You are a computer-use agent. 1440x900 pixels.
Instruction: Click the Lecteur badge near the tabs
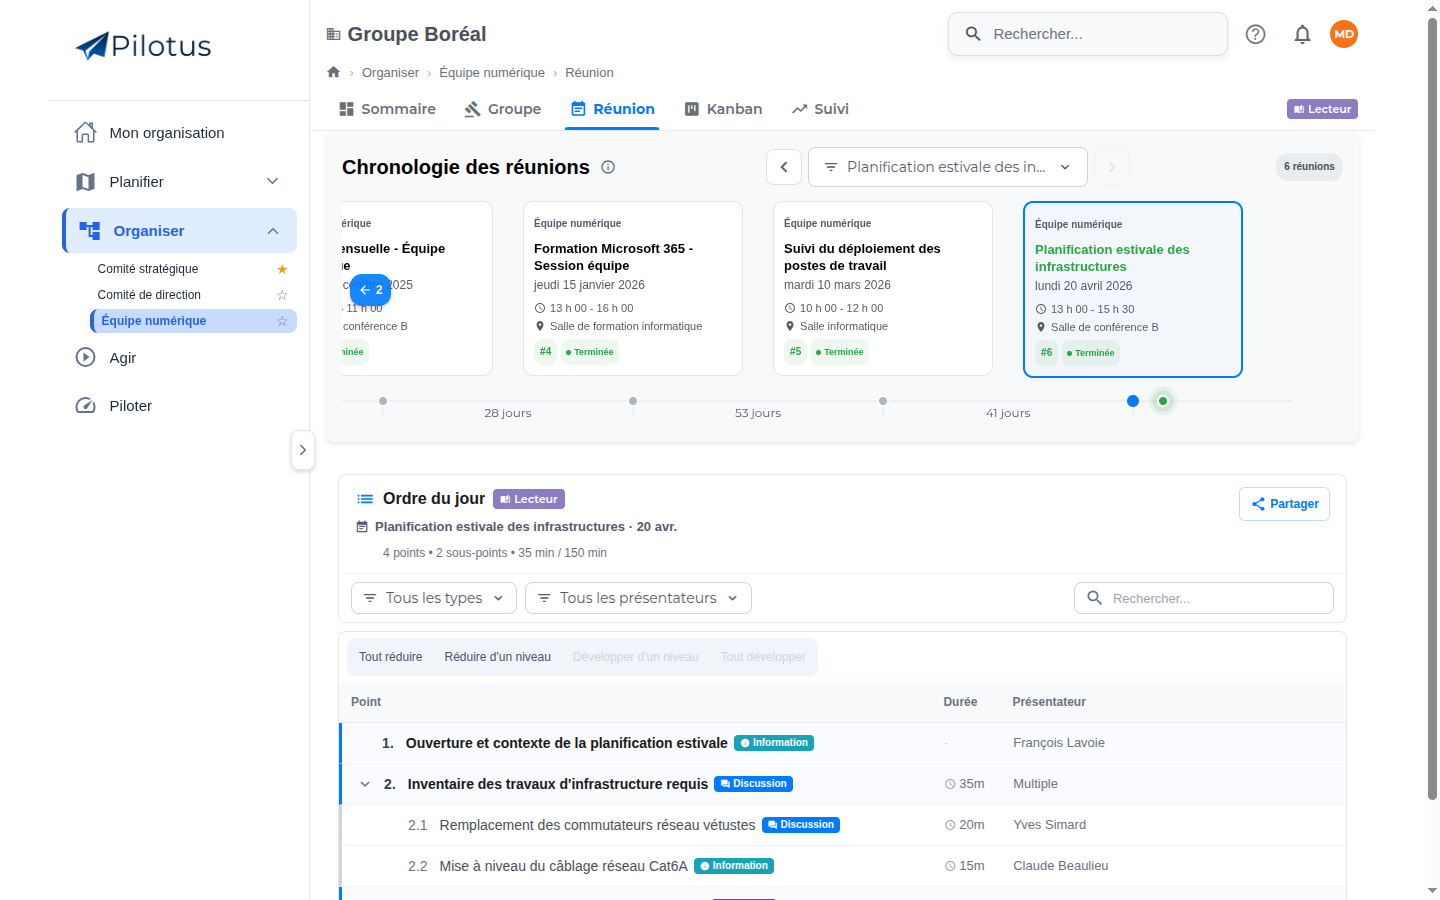(x=1322, y=109)
